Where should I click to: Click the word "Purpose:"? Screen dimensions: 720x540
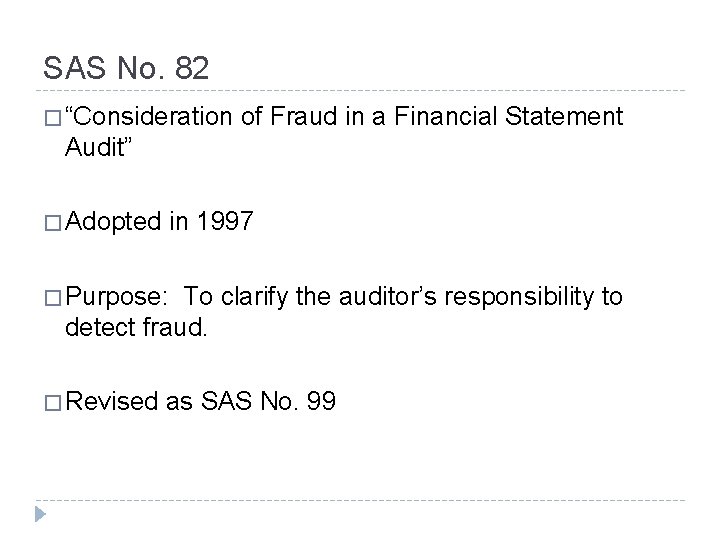coord(113,297)
